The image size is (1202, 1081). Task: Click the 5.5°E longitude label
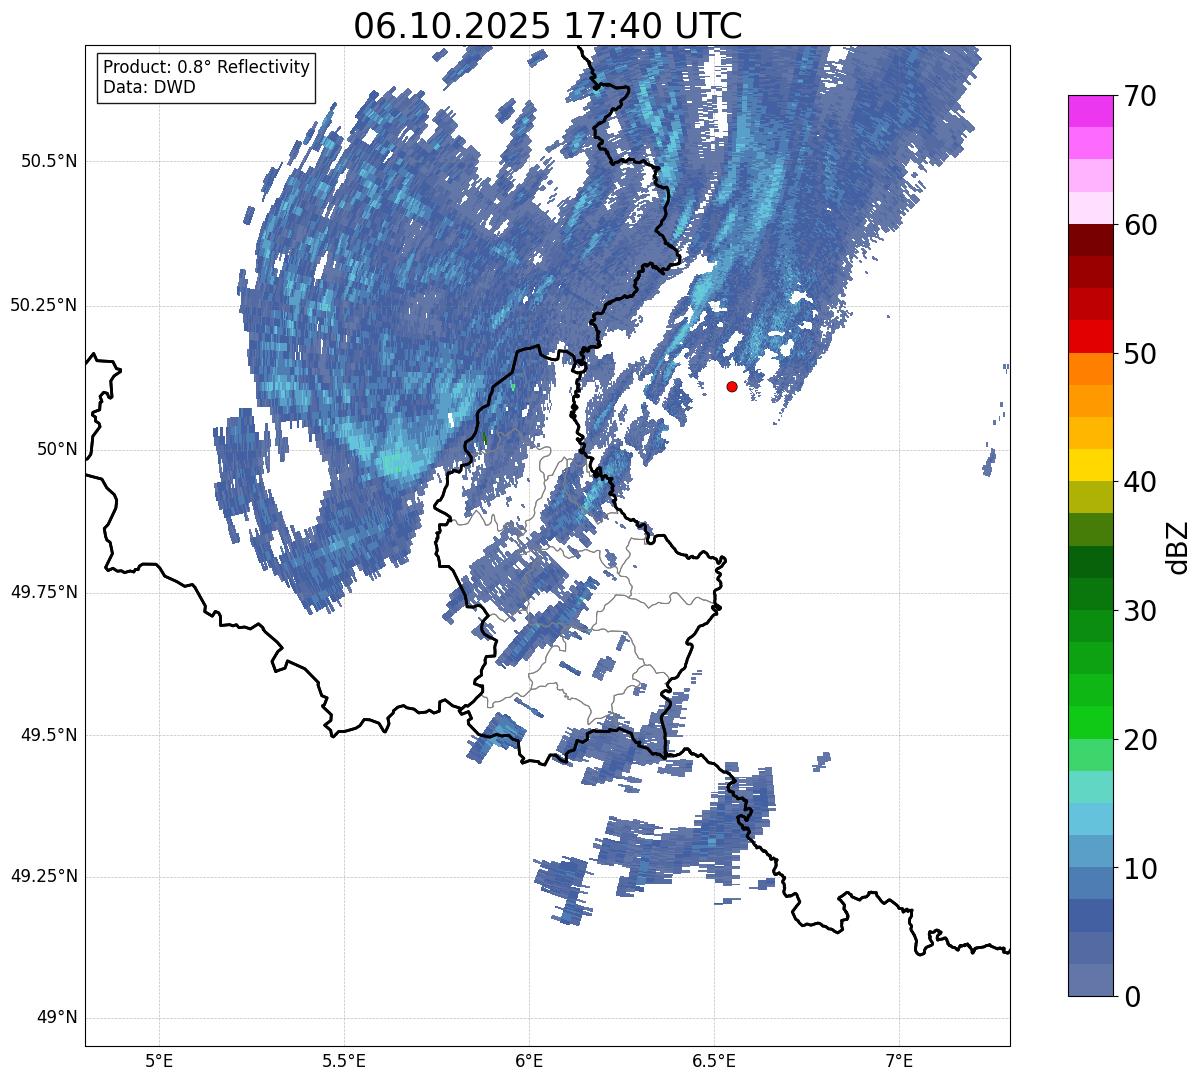pyautogui.click(x=344, y=1060)
